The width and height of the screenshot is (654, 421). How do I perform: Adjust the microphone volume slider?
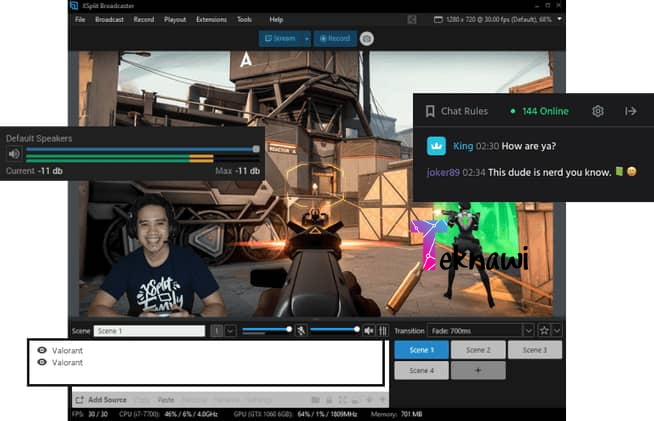point(267,330)
